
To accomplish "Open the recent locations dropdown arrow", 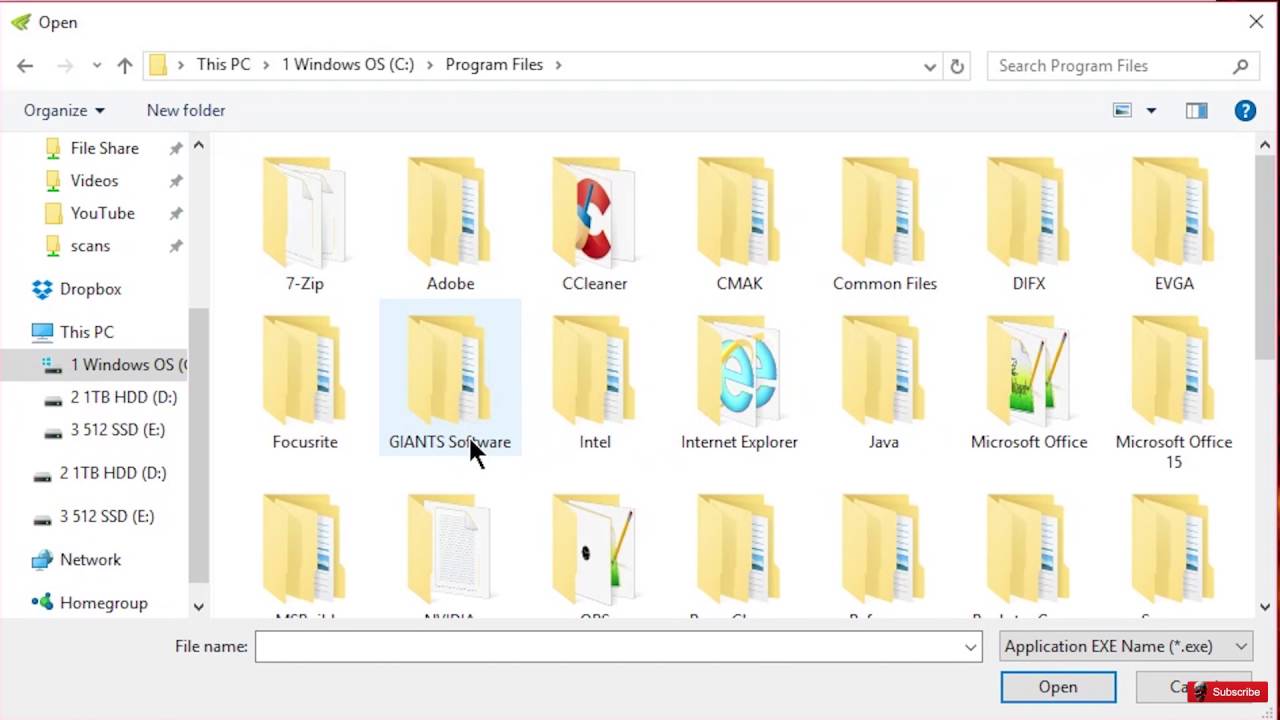I will click(x=96, y=66).
